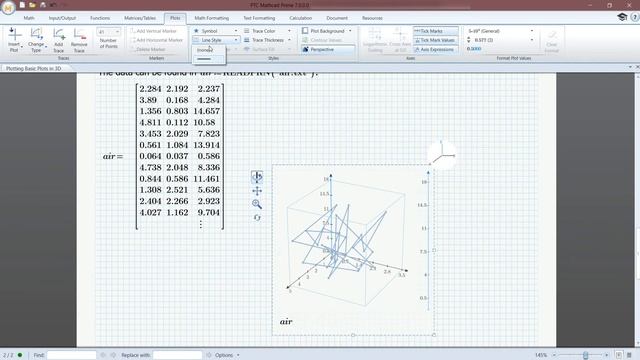640x360 pixels.
Task: Click the 3D axes orientation widget
Action: [443, 154]
